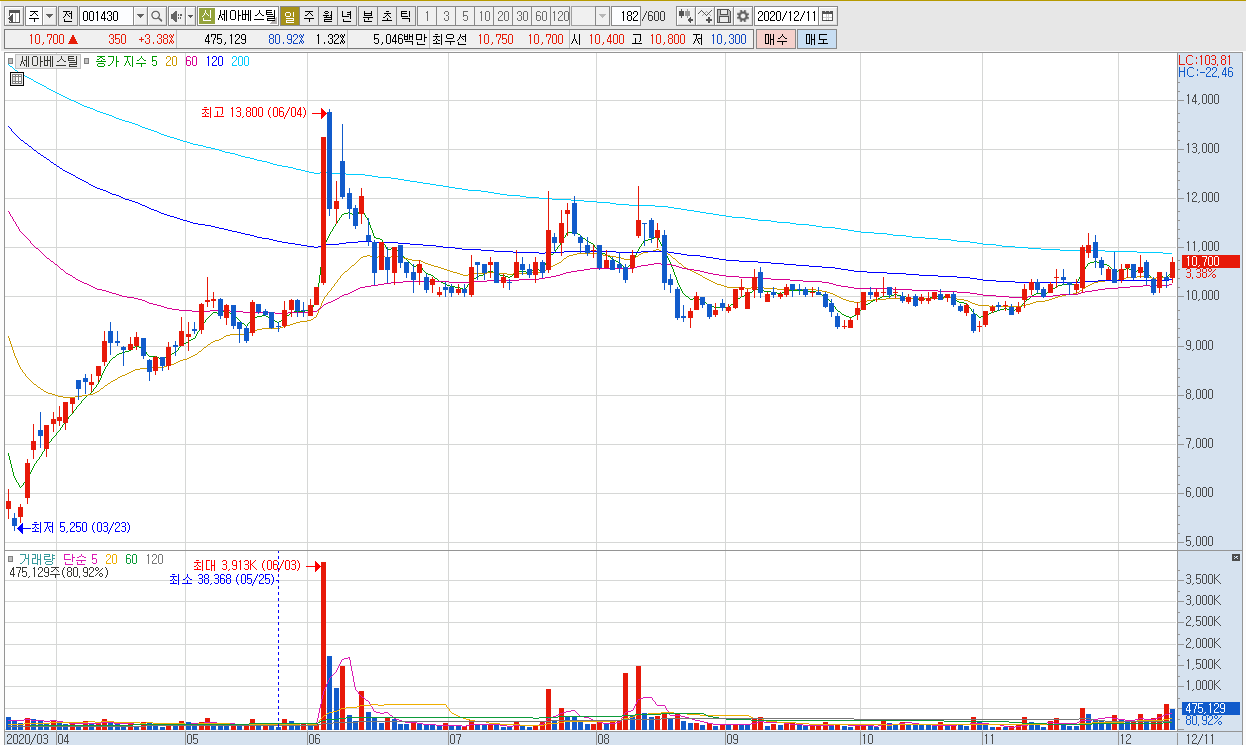Click the 거래량 volume legend label
Image resolution: width=1246 pixels, height=745 pixels.
coord(37,559)
